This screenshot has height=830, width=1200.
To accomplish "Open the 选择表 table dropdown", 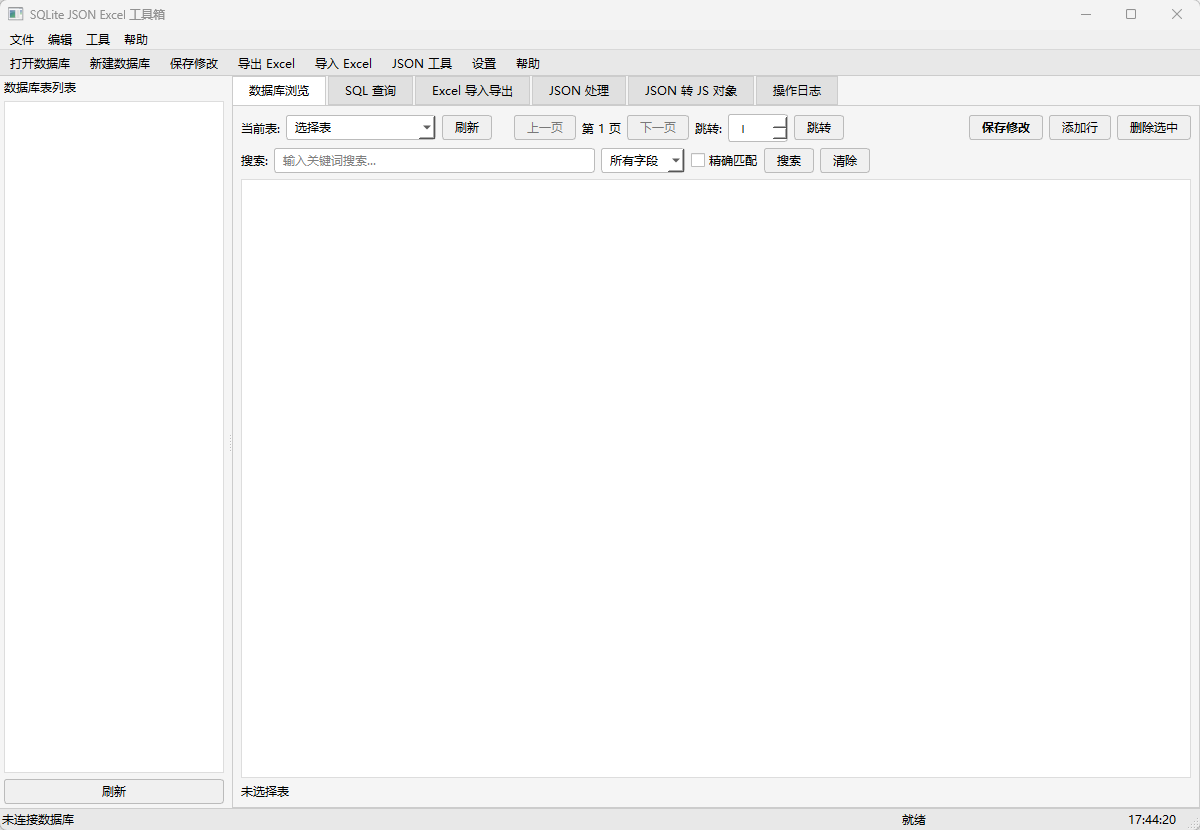I will (x=361, y=128).
